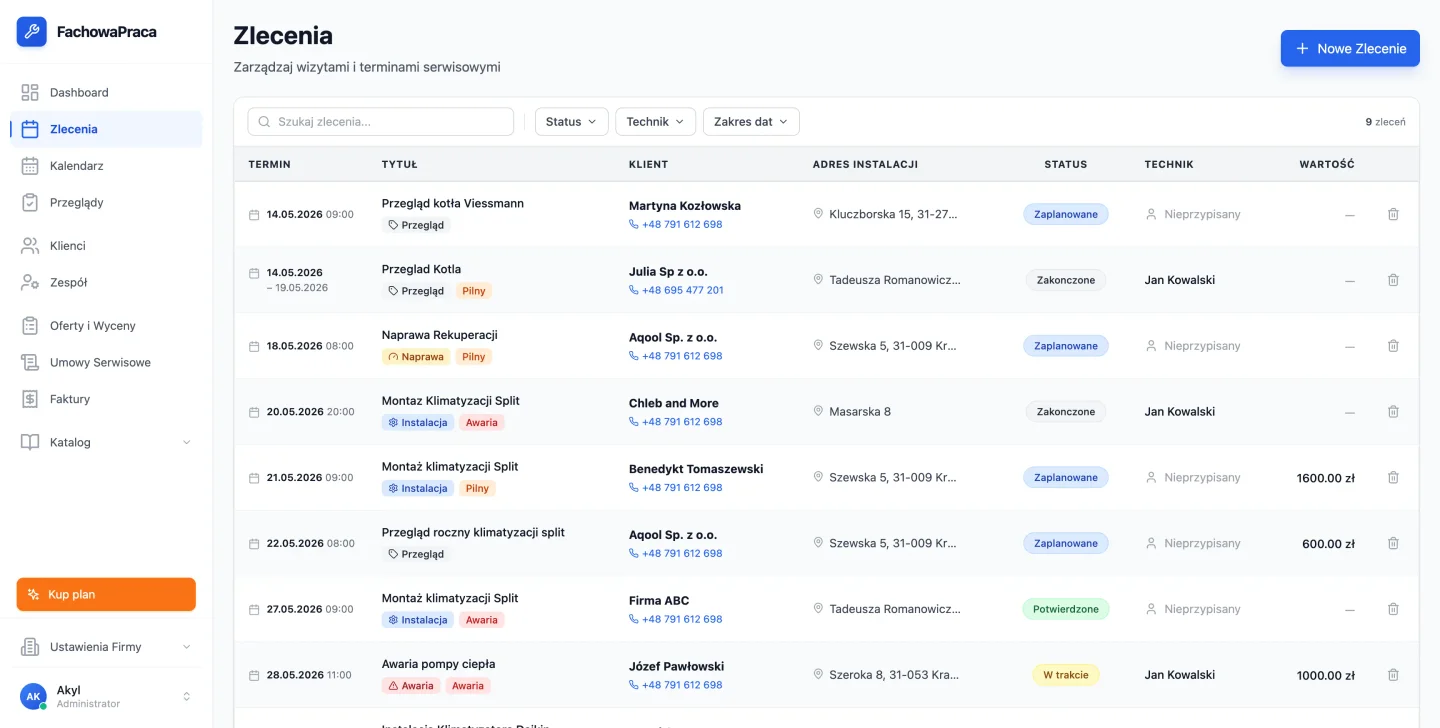
Task: Open Oferty i Wyceny menu item
Action: (106, 326)
